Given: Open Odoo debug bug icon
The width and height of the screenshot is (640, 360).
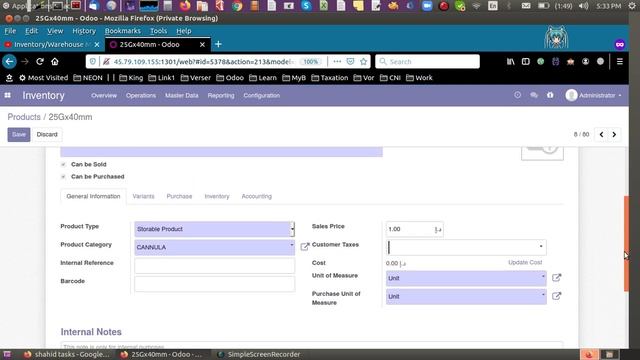Looking at the screenshot, I should pos(550,95).
